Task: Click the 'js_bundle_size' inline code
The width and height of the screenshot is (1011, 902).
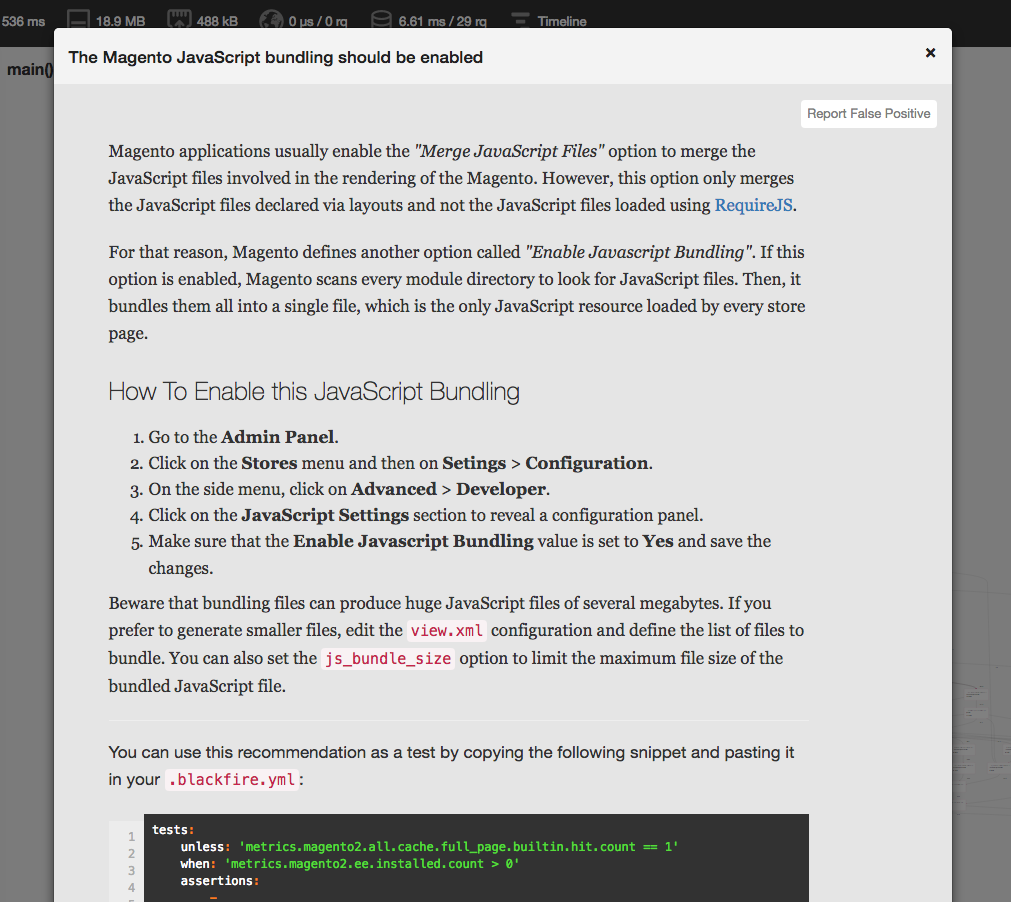Action: [388, 658]
